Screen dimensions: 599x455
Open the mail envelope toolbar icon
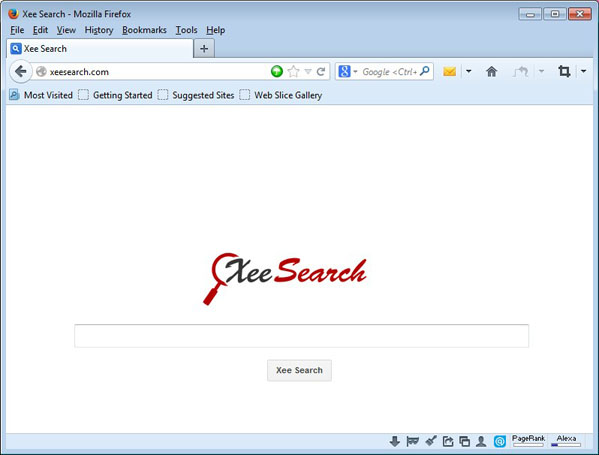(449, 71)
